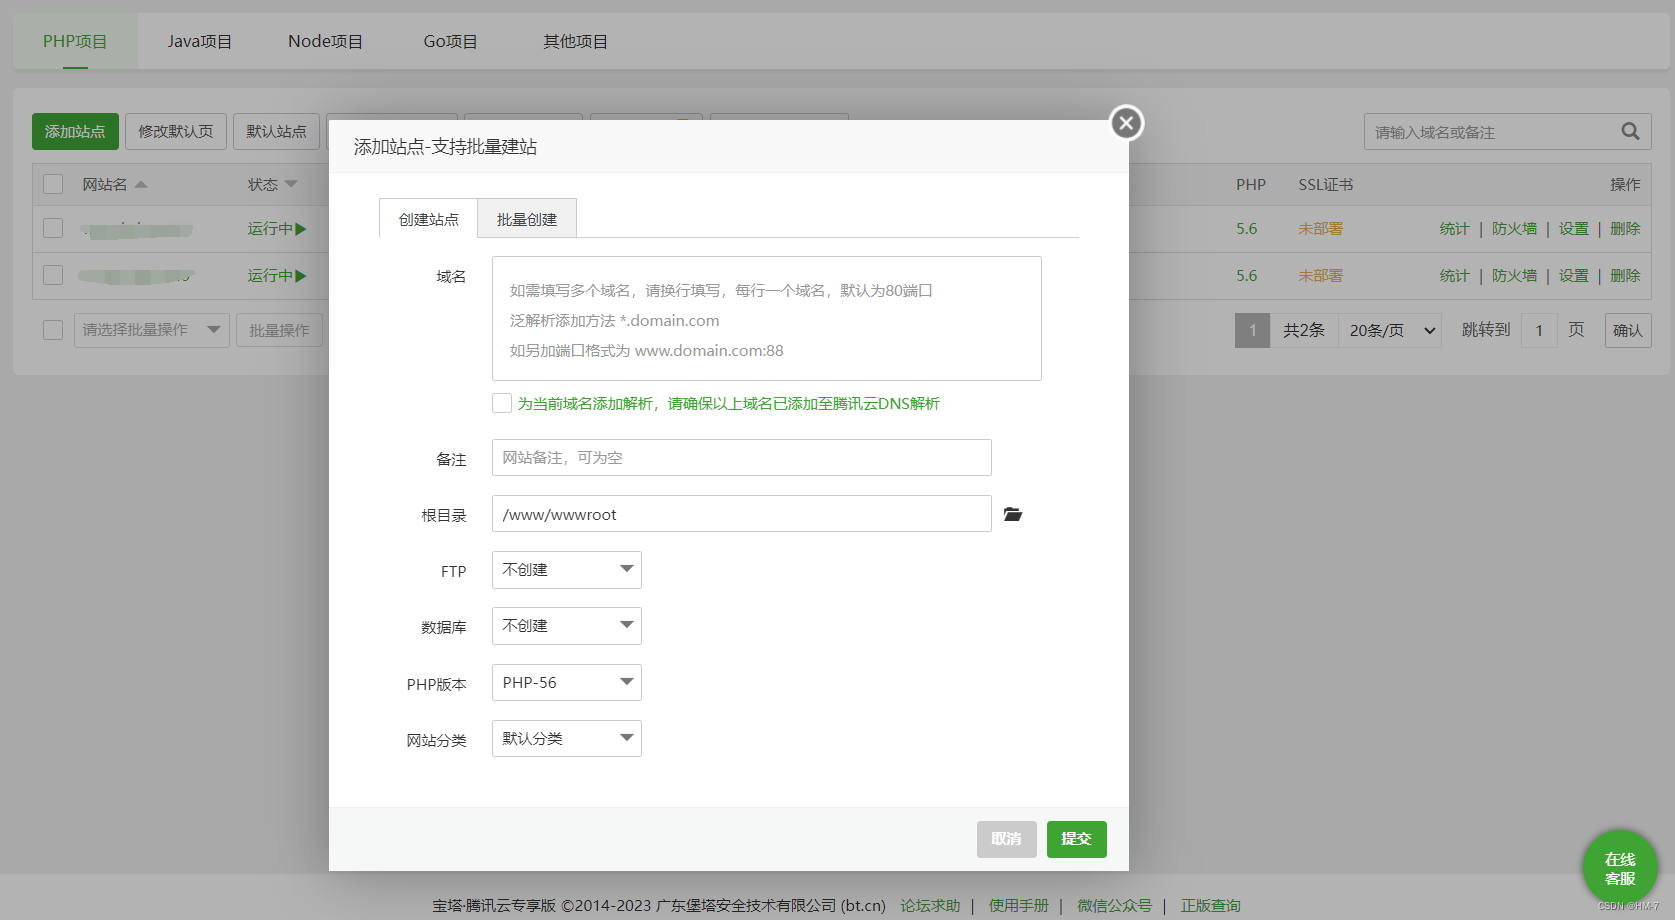Click the 批量操作 button
The width and height of the screenshot is (1675, 920).
[x=279, y=330]
